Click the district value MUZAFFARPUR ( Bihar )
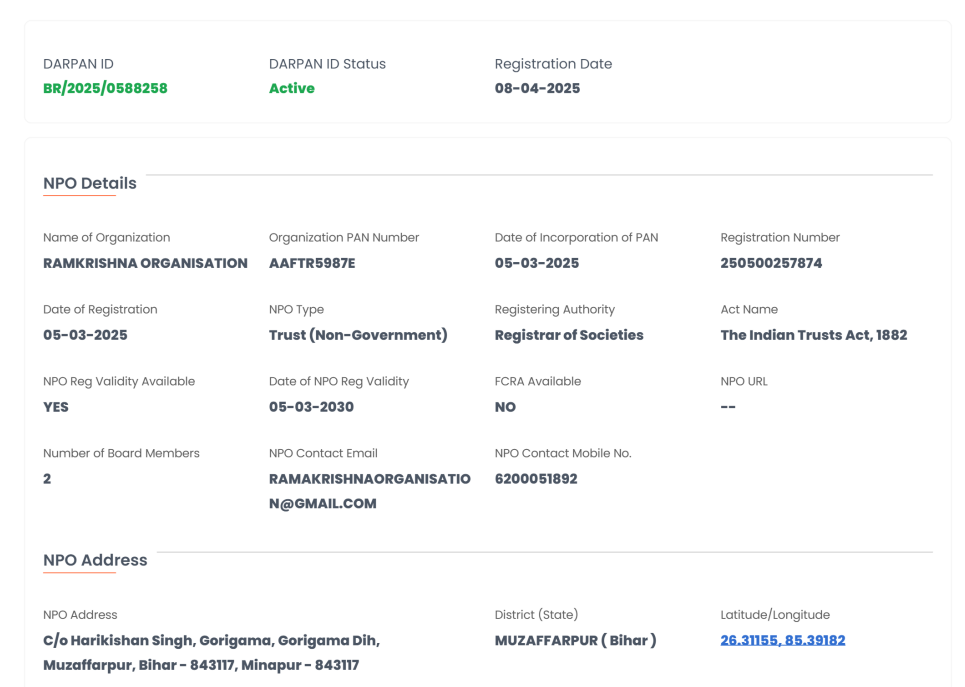 click(575, 640)
